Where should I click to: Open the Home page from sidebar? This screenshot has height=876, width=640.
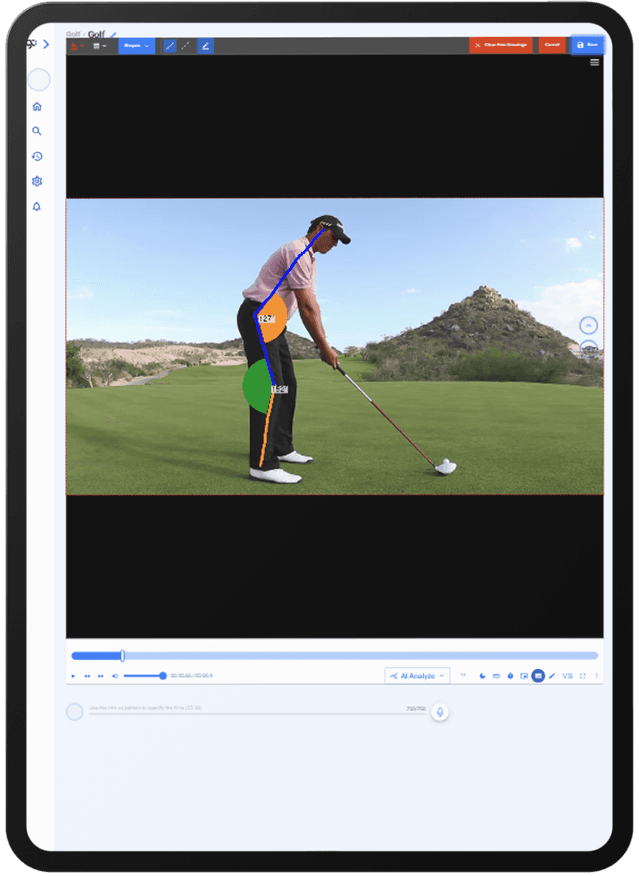[37, 107]
